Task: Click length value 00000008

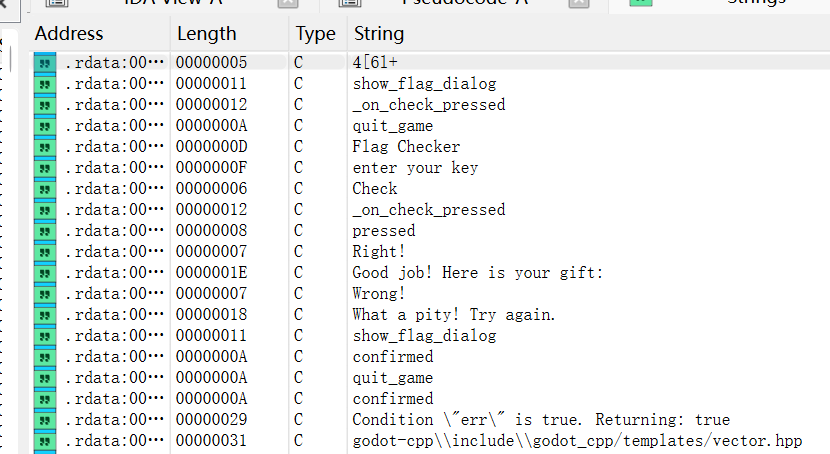Action: (x=211, y=231)
